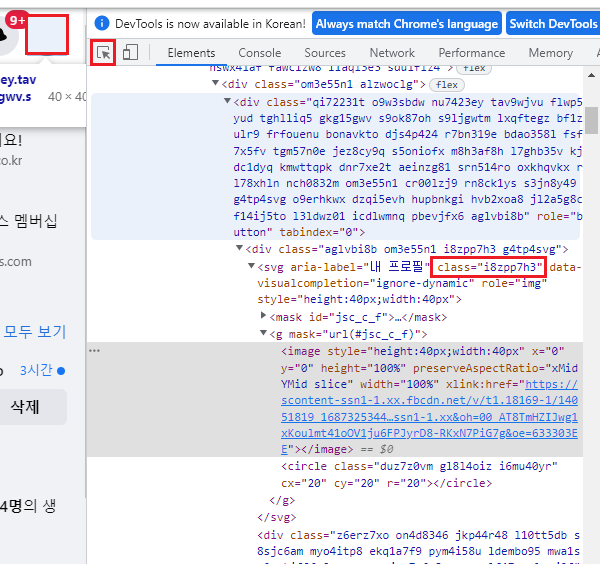Collapse the svg aria-label node

click(x=251, y=266)
